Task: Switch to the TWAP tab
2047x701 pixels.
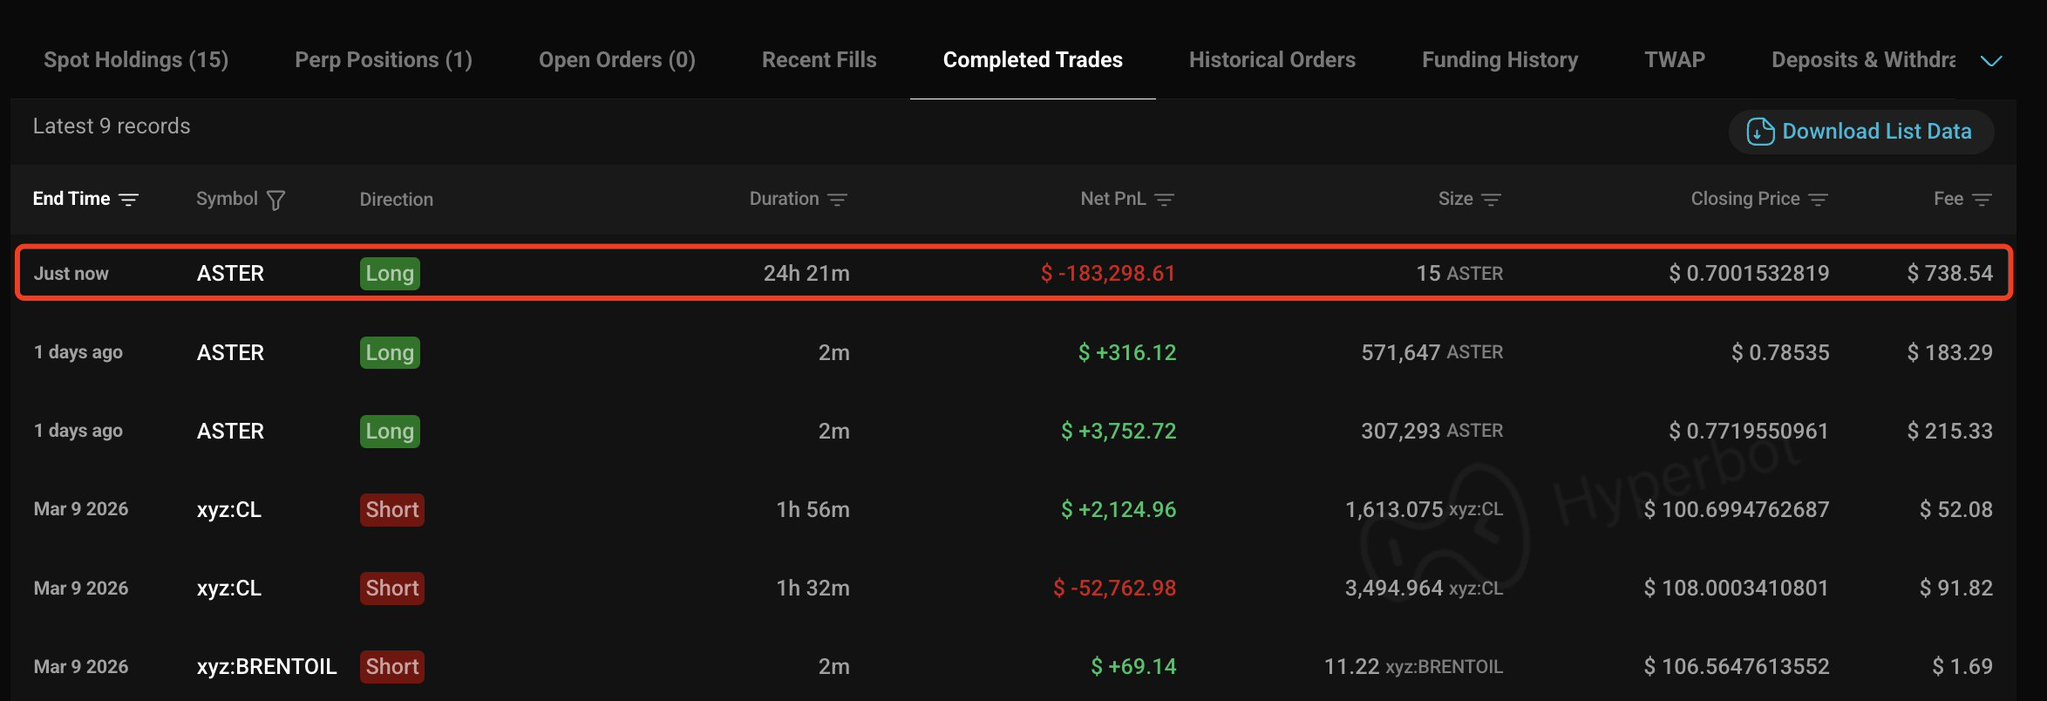Action: [1675, 60]
